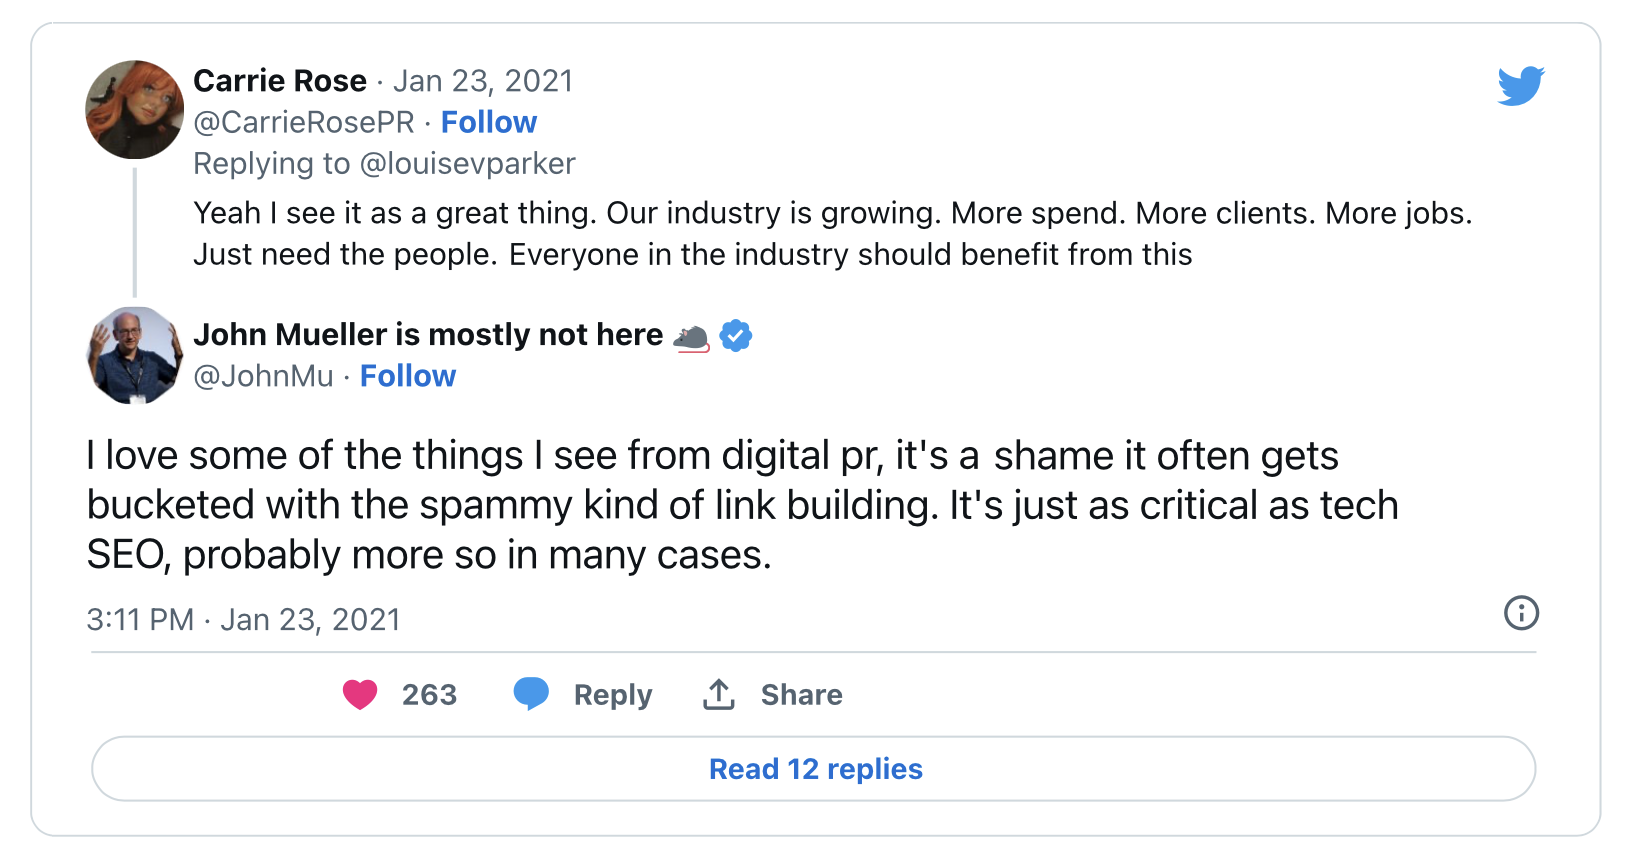Click the blue reply bubble icon
This screenshot has width=1640, height=863.
(531, 693)
